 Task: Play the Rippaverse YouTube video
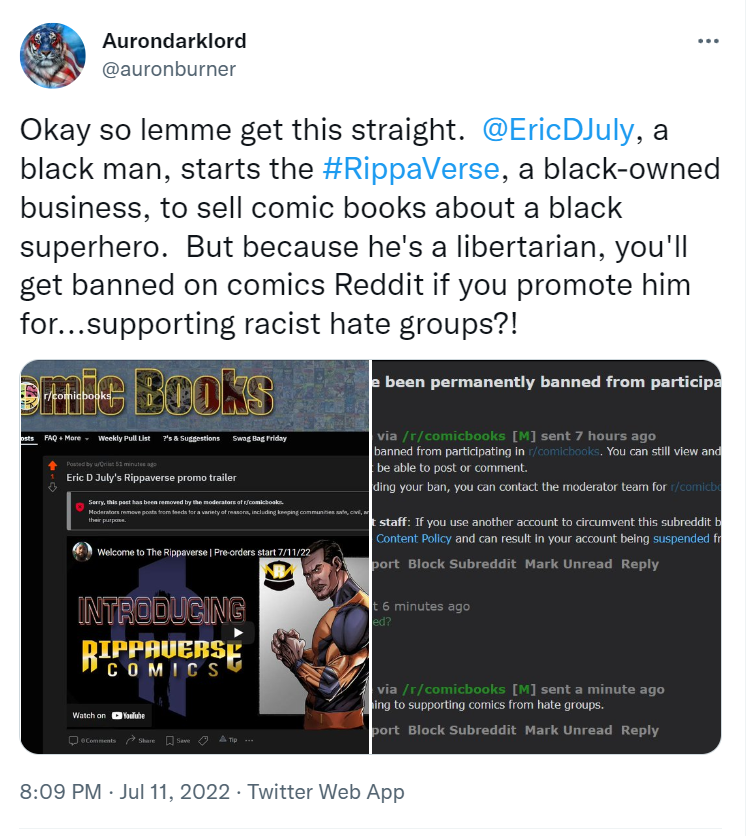[x=238, y=633]
